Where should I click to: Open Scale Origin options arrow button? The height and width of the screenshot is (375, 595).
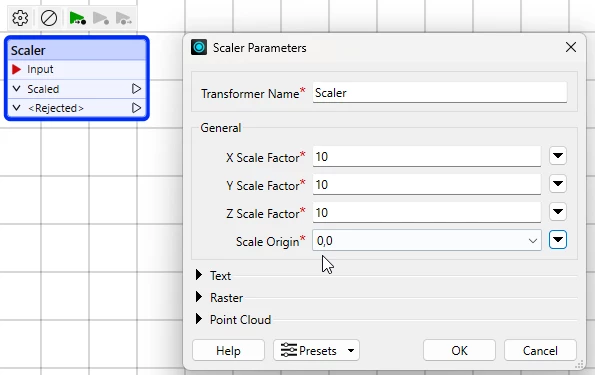click(x=557, y=239)
